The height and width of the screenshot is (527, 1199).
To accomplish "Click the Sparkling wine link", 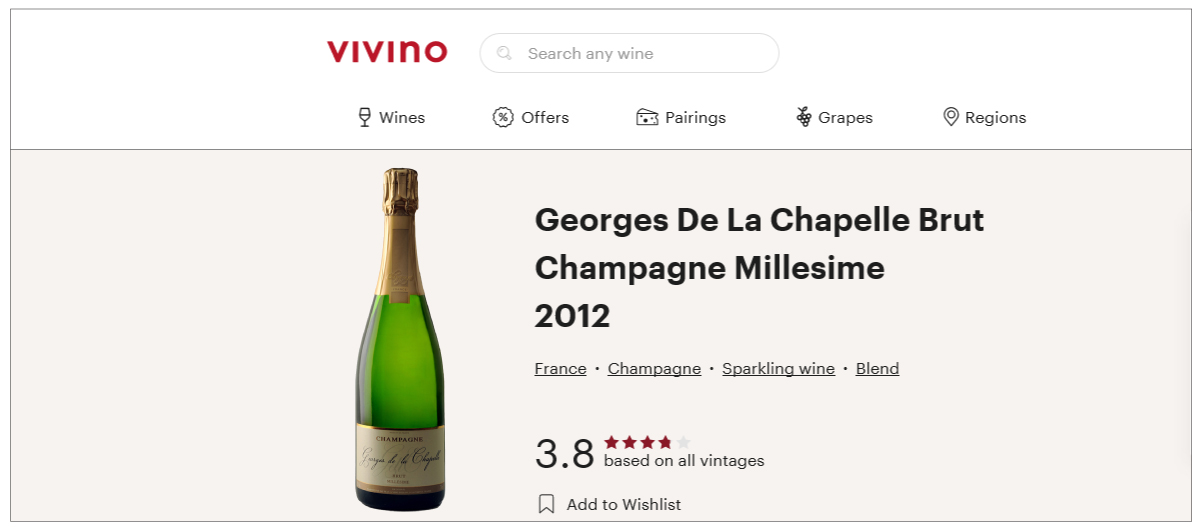I will (x=778, y=369).
